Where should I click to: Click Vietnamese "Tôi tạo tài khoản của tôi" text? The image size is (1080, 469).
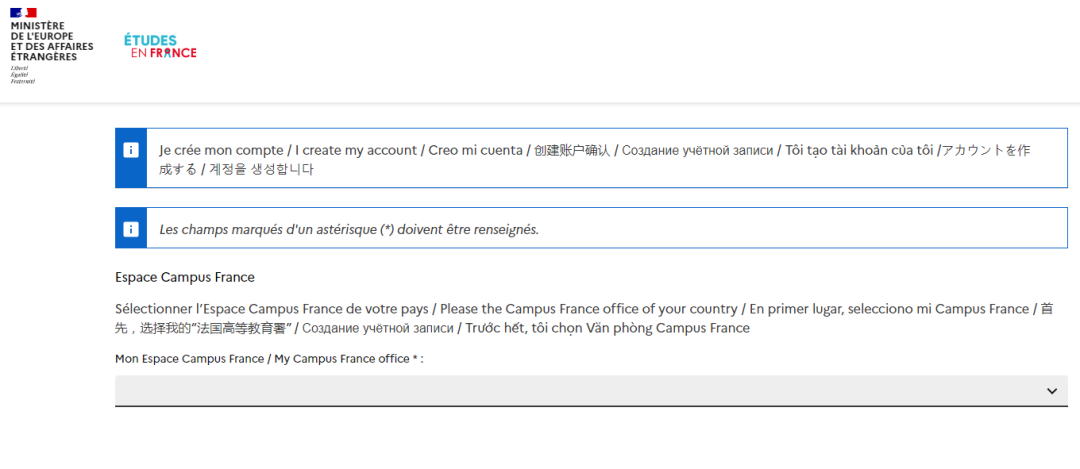(859, 150)
